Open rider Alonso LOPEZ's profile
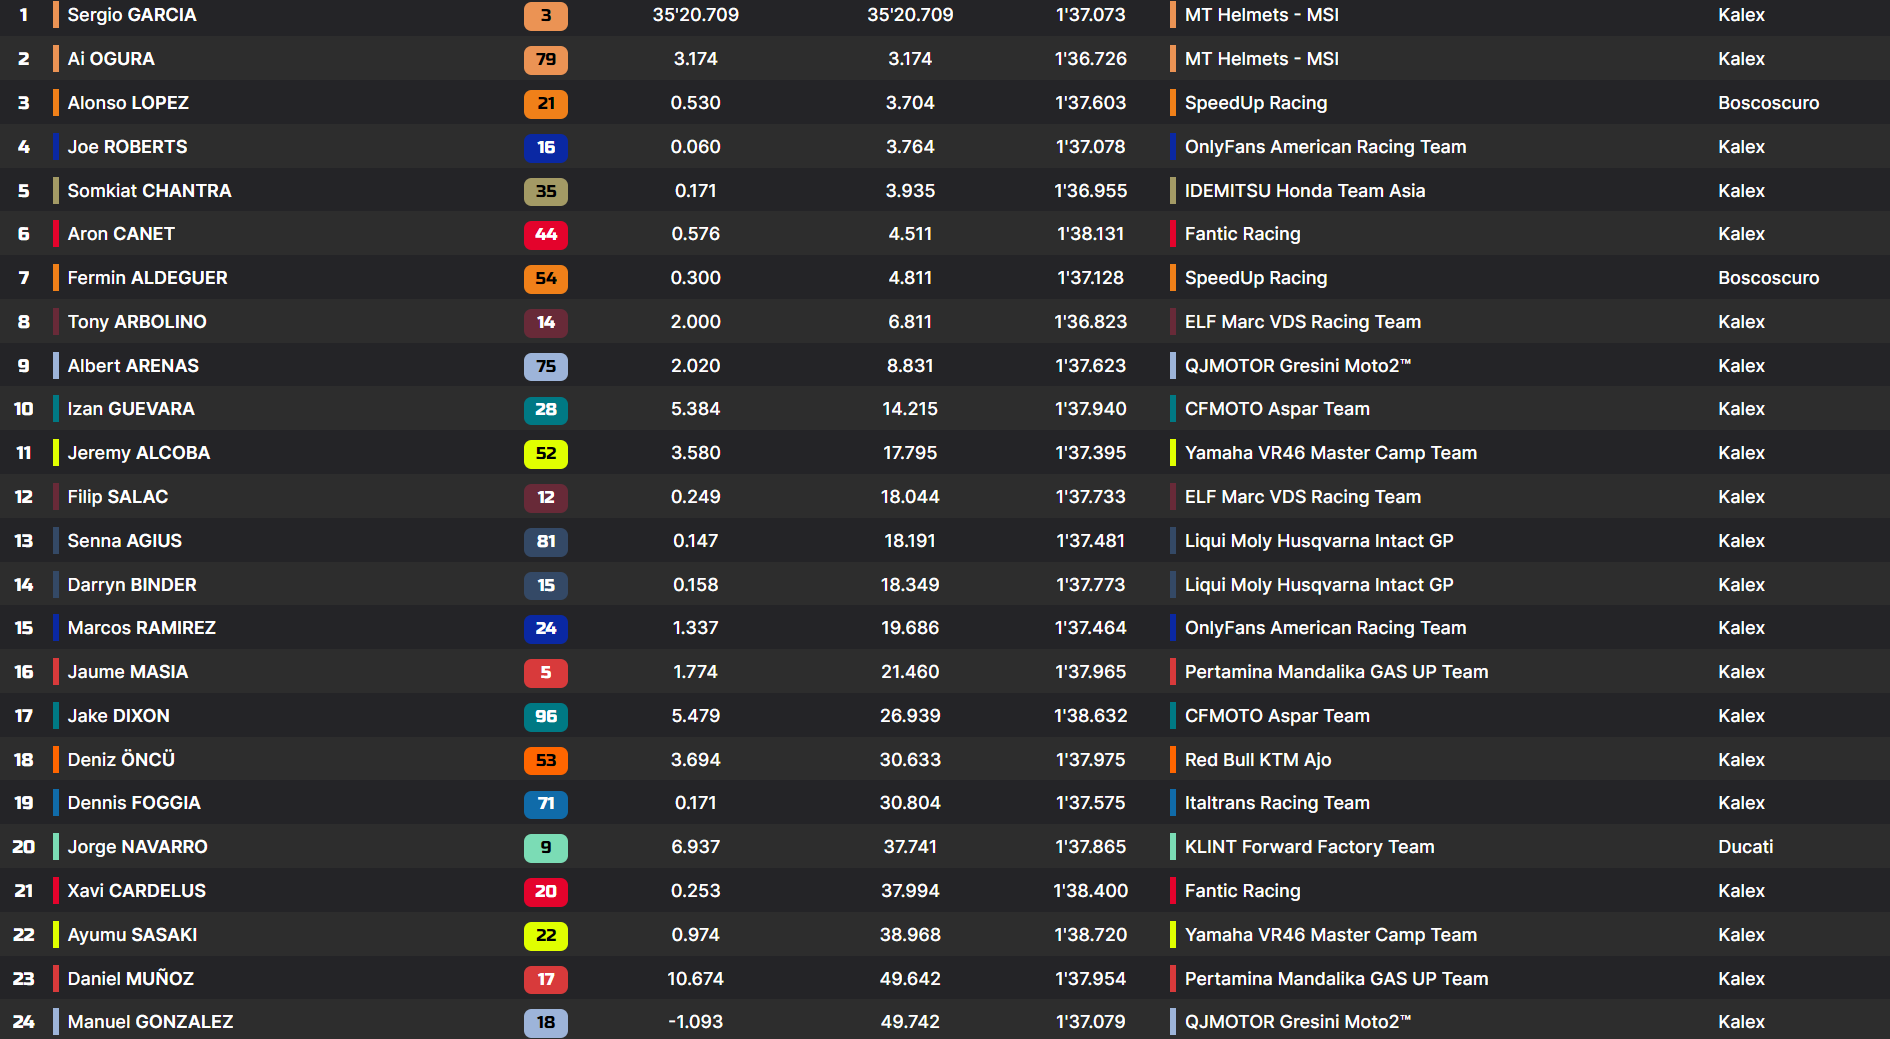Image resolution: width=1890 pixels, height=1039 pixels. (x=128, y=103)
